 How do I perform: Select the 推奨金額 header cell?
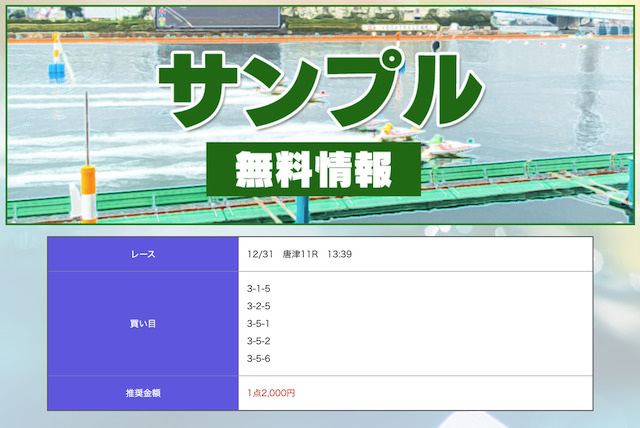click(143, 393)
